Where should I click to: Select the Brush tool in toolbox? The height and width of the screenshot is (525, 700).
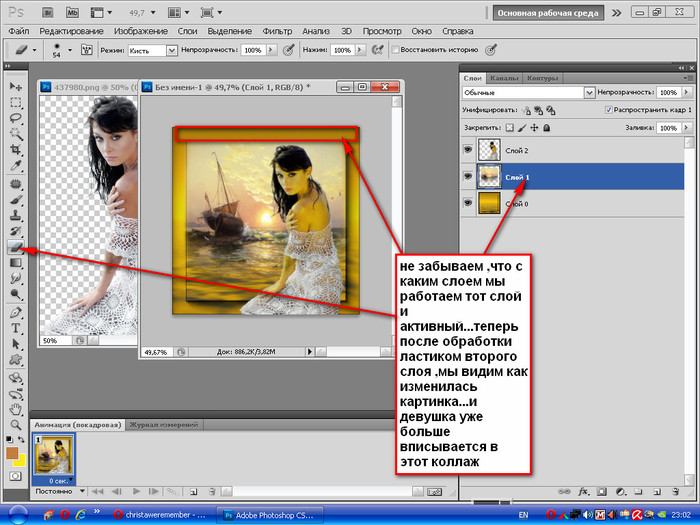[16, 200]
